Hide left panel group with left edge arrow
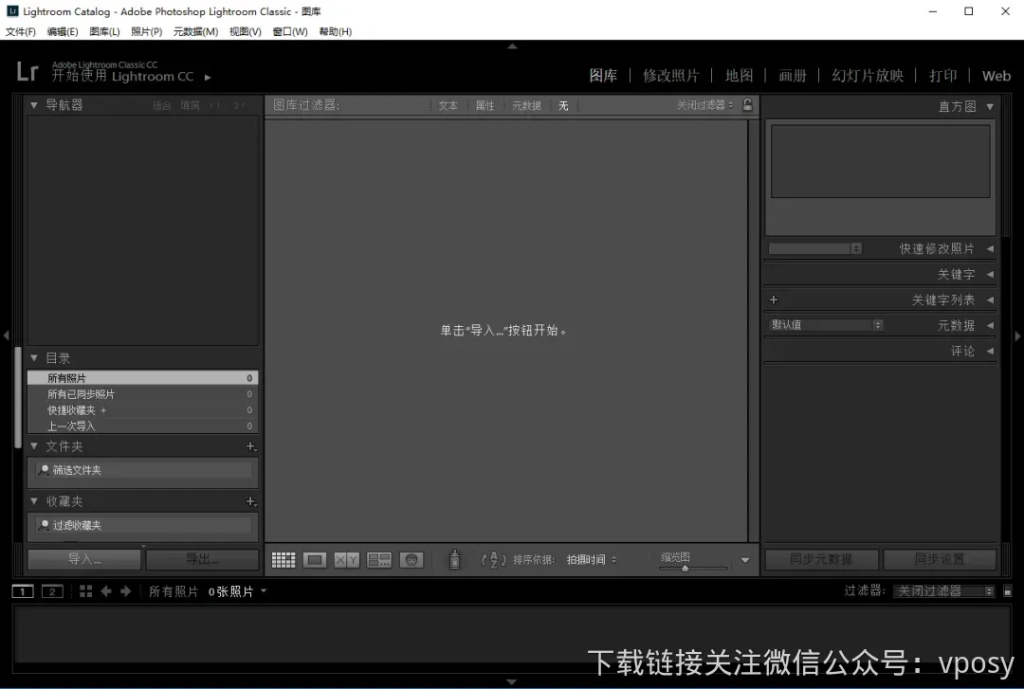Screen dimensions: 1024x689 [x=6, y=336]
